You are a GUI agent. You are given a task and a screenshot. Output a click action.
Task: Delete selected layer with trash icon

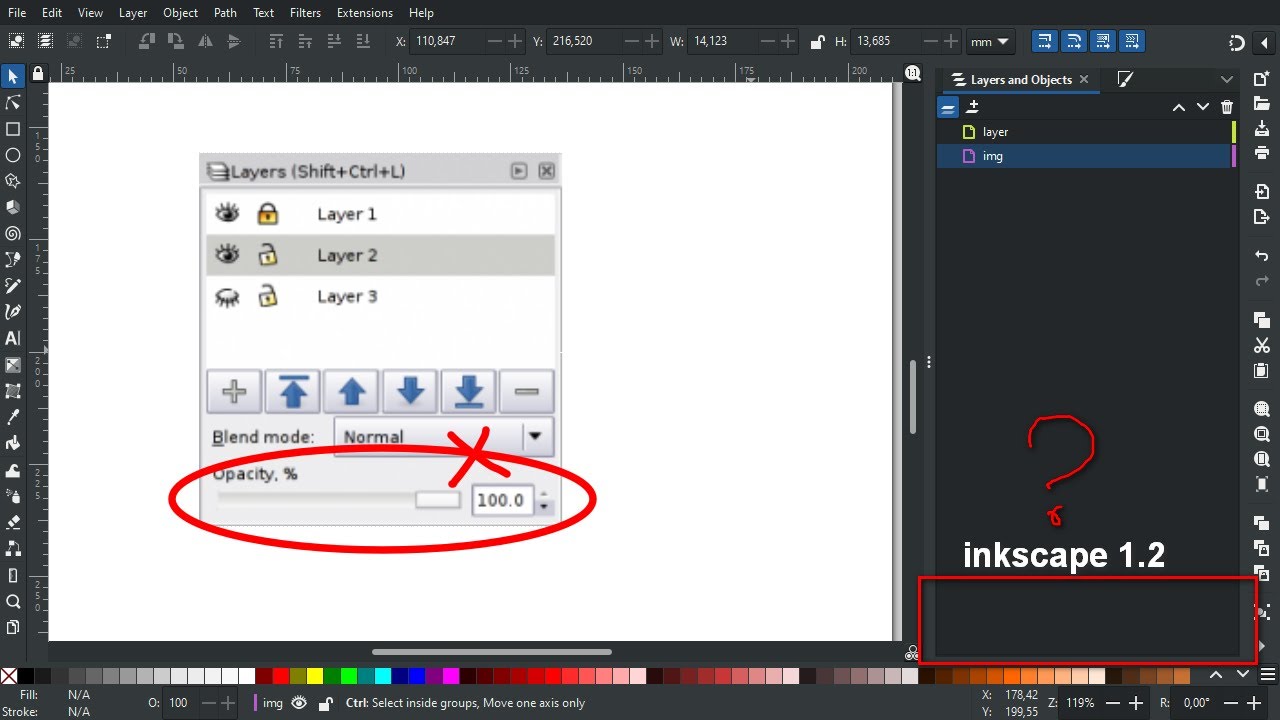(1227, 107)
